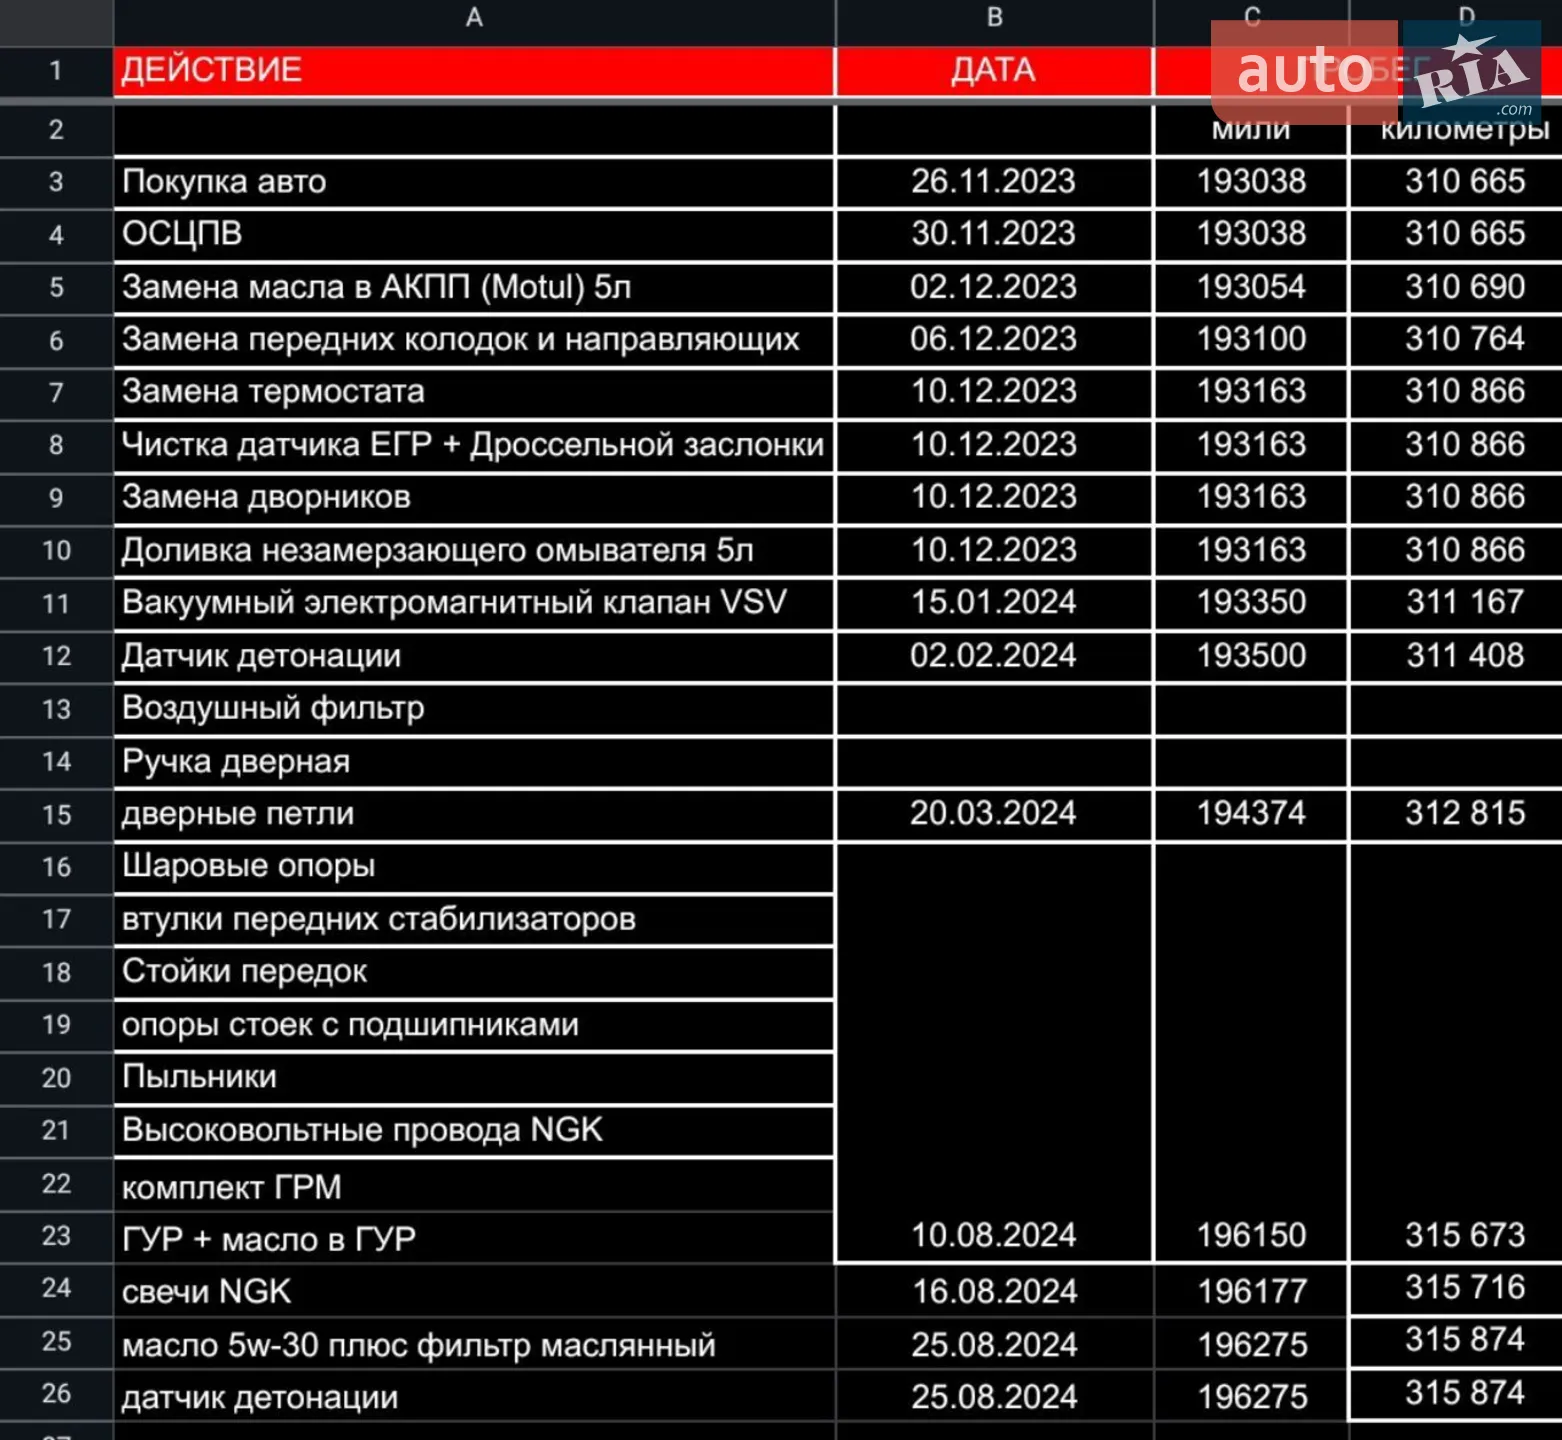Select the cell Высоковольтные провода NGK
Image resolution: width=1562 pixels, height=1440 pixels.
474,1131
